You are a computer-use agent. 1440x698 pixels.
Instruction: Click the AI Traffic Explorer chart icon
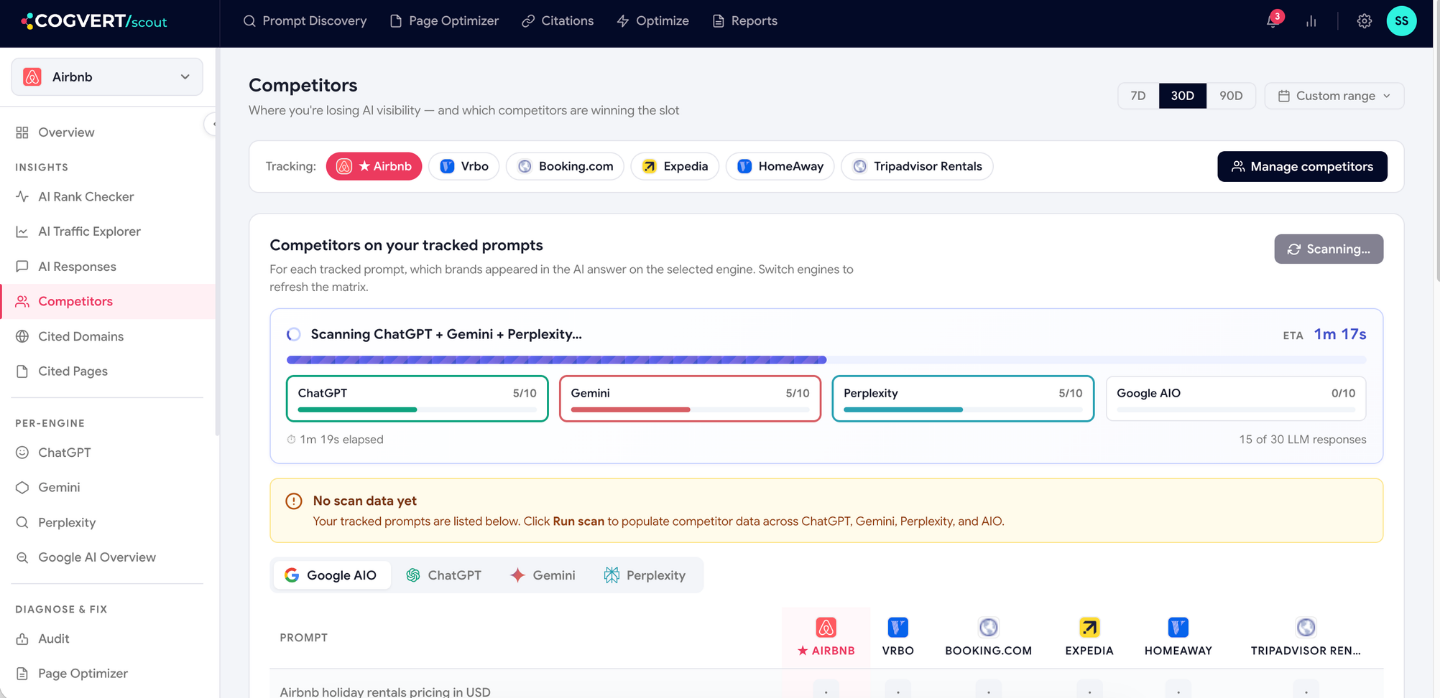click(x=22, y=231)
